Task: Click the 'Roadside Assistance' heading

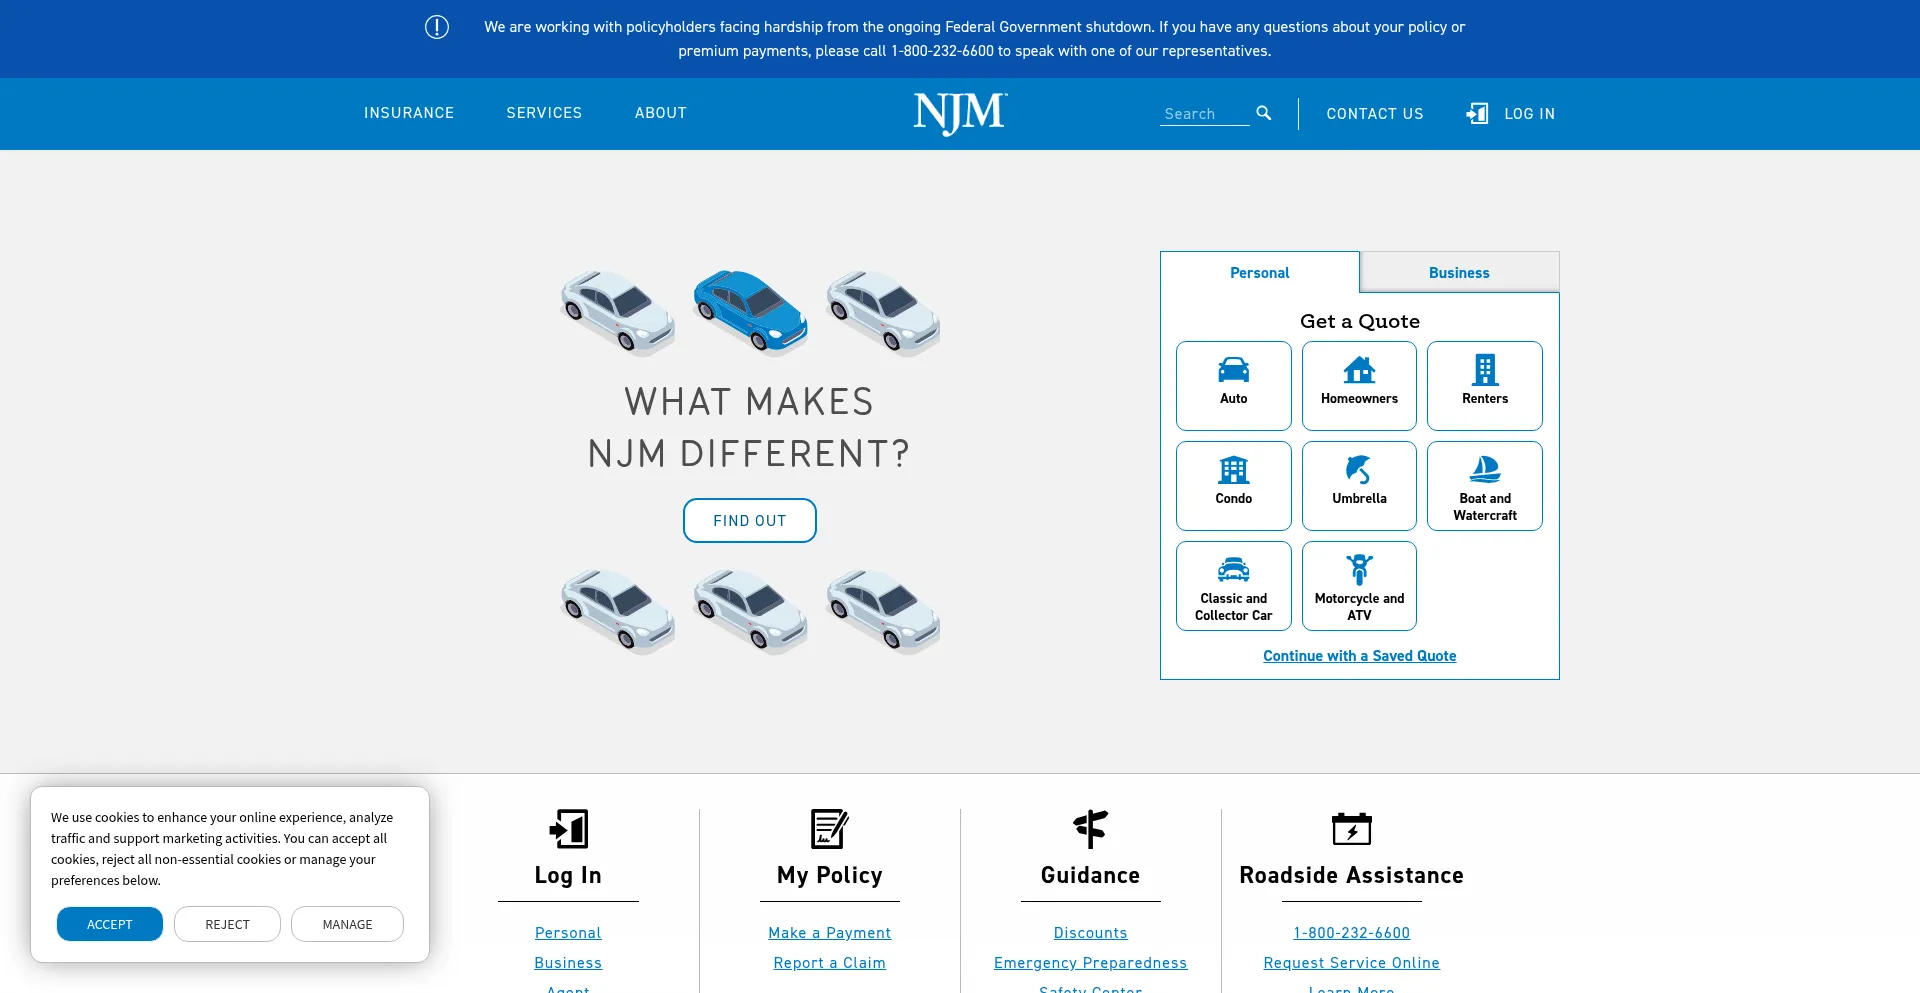Action: point(1352,875)
